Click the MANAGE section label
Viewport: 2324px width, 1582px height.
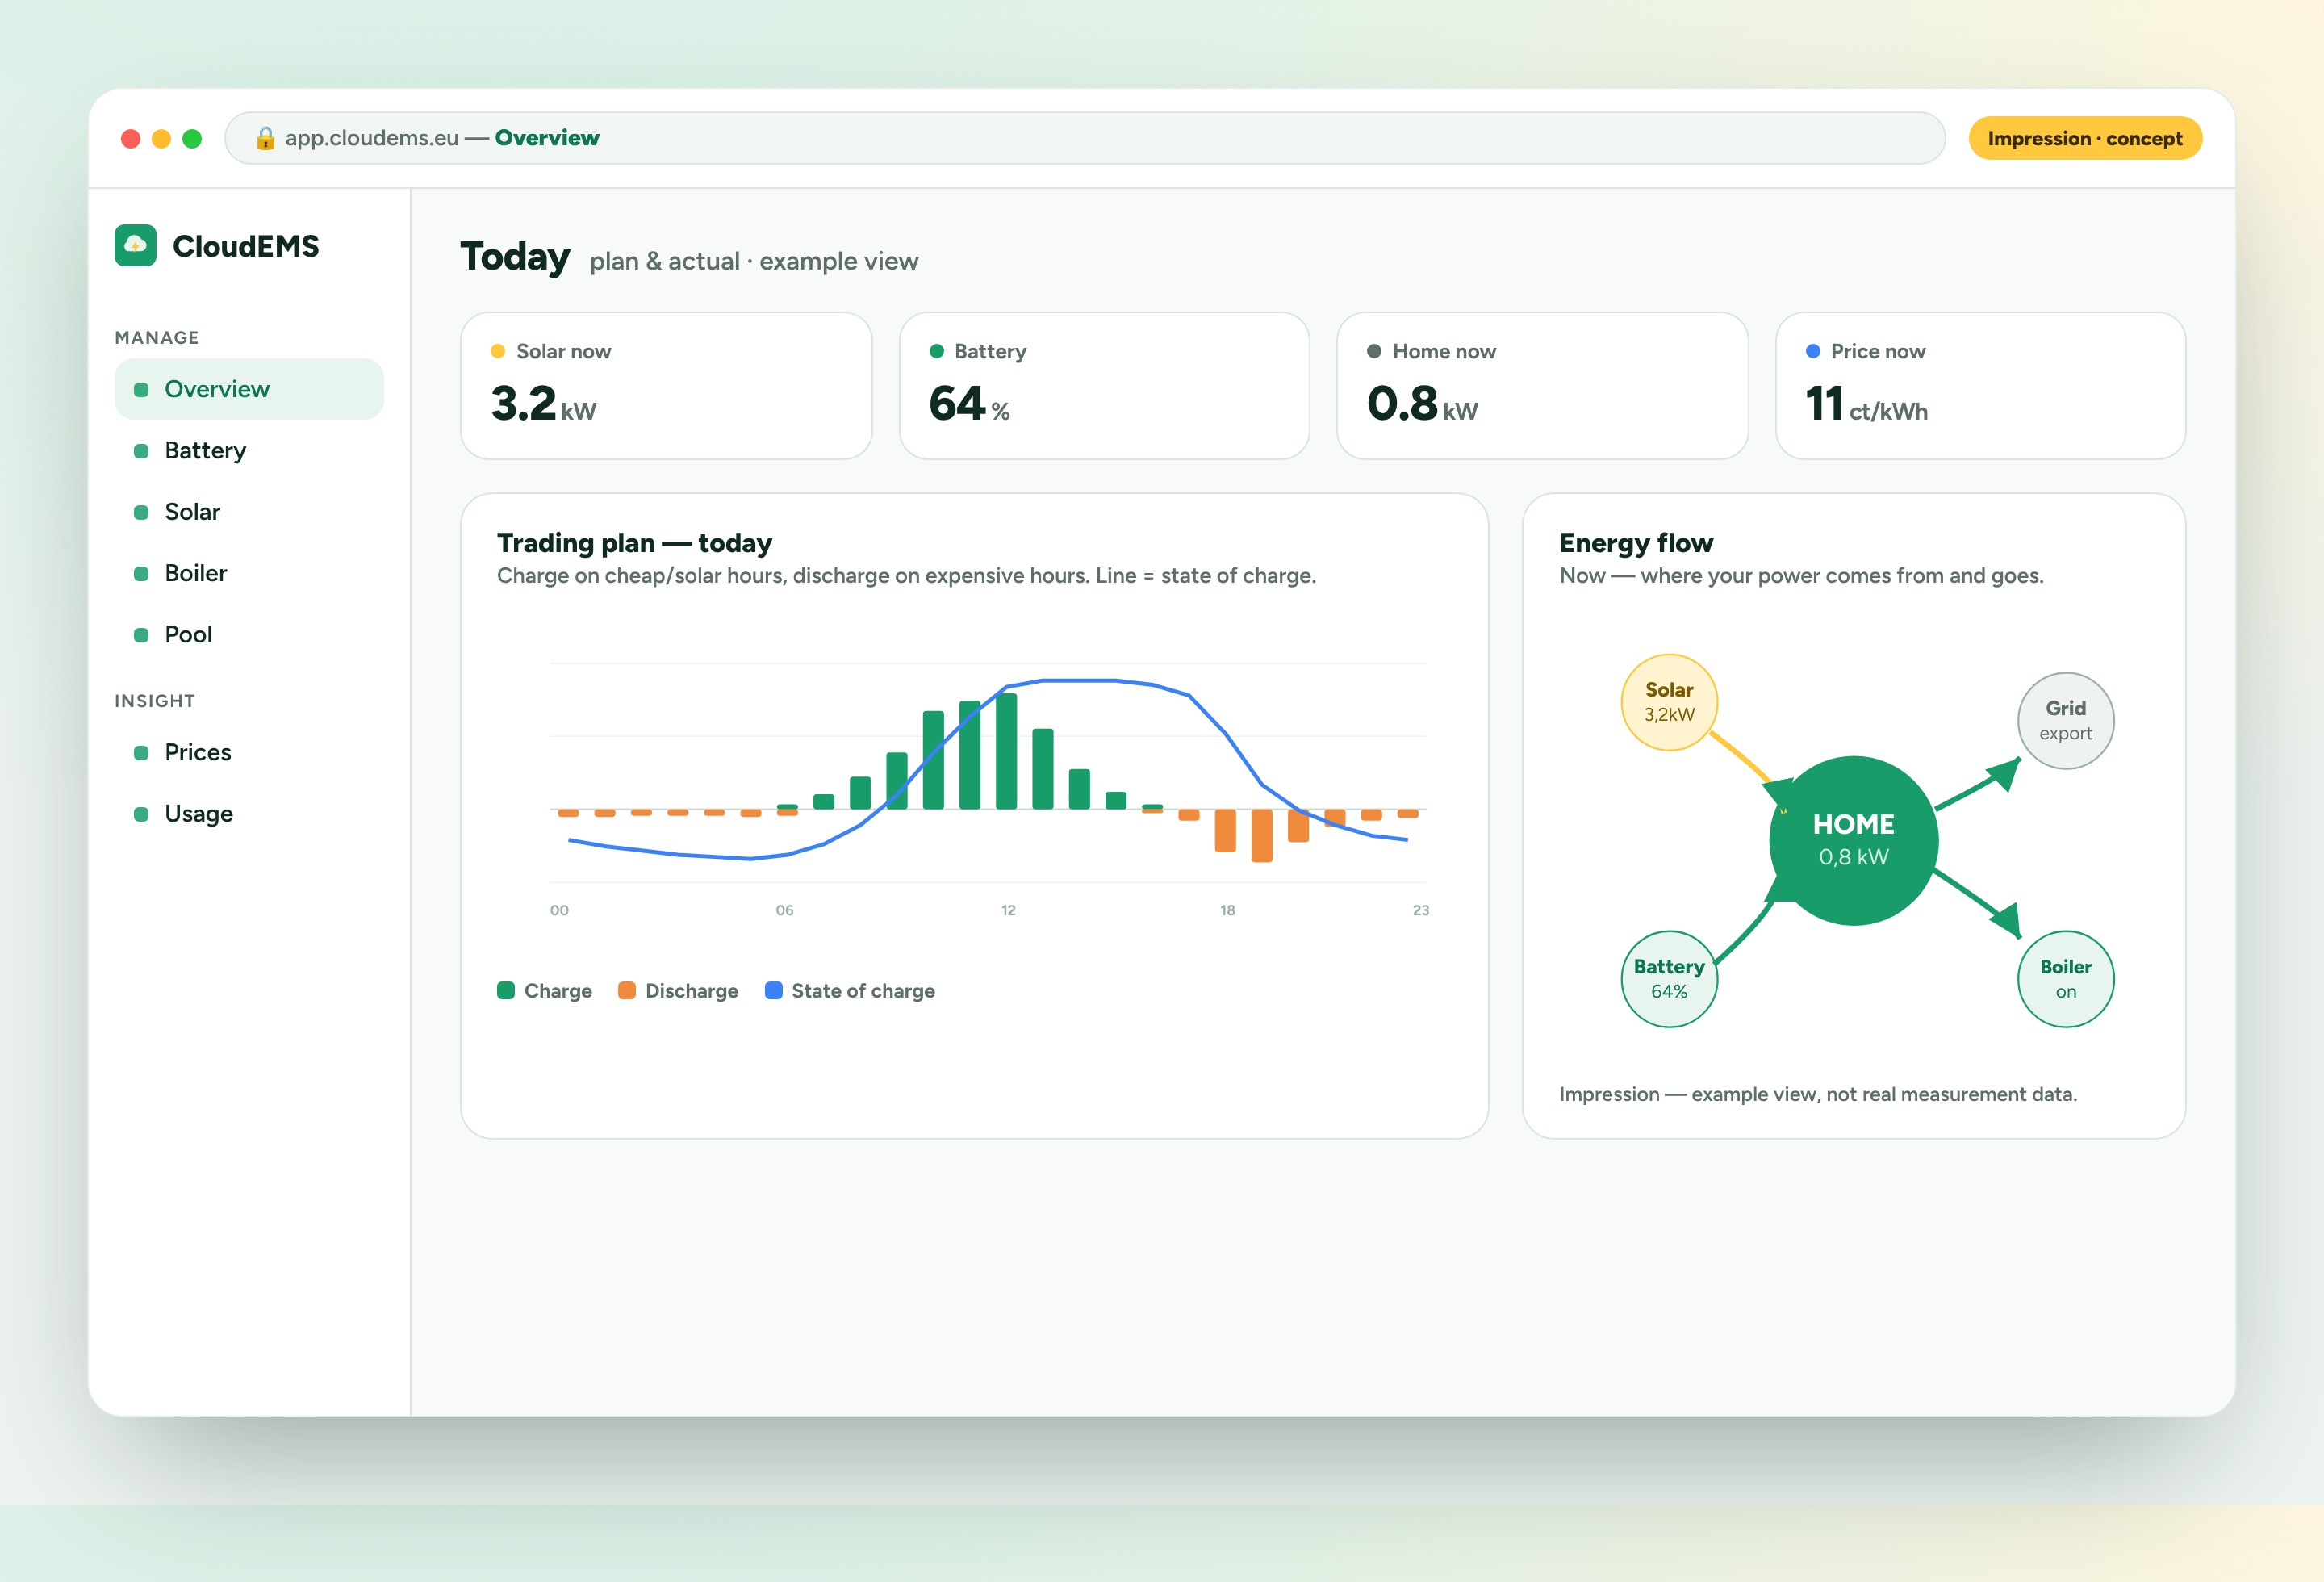(x=157, y=338)
